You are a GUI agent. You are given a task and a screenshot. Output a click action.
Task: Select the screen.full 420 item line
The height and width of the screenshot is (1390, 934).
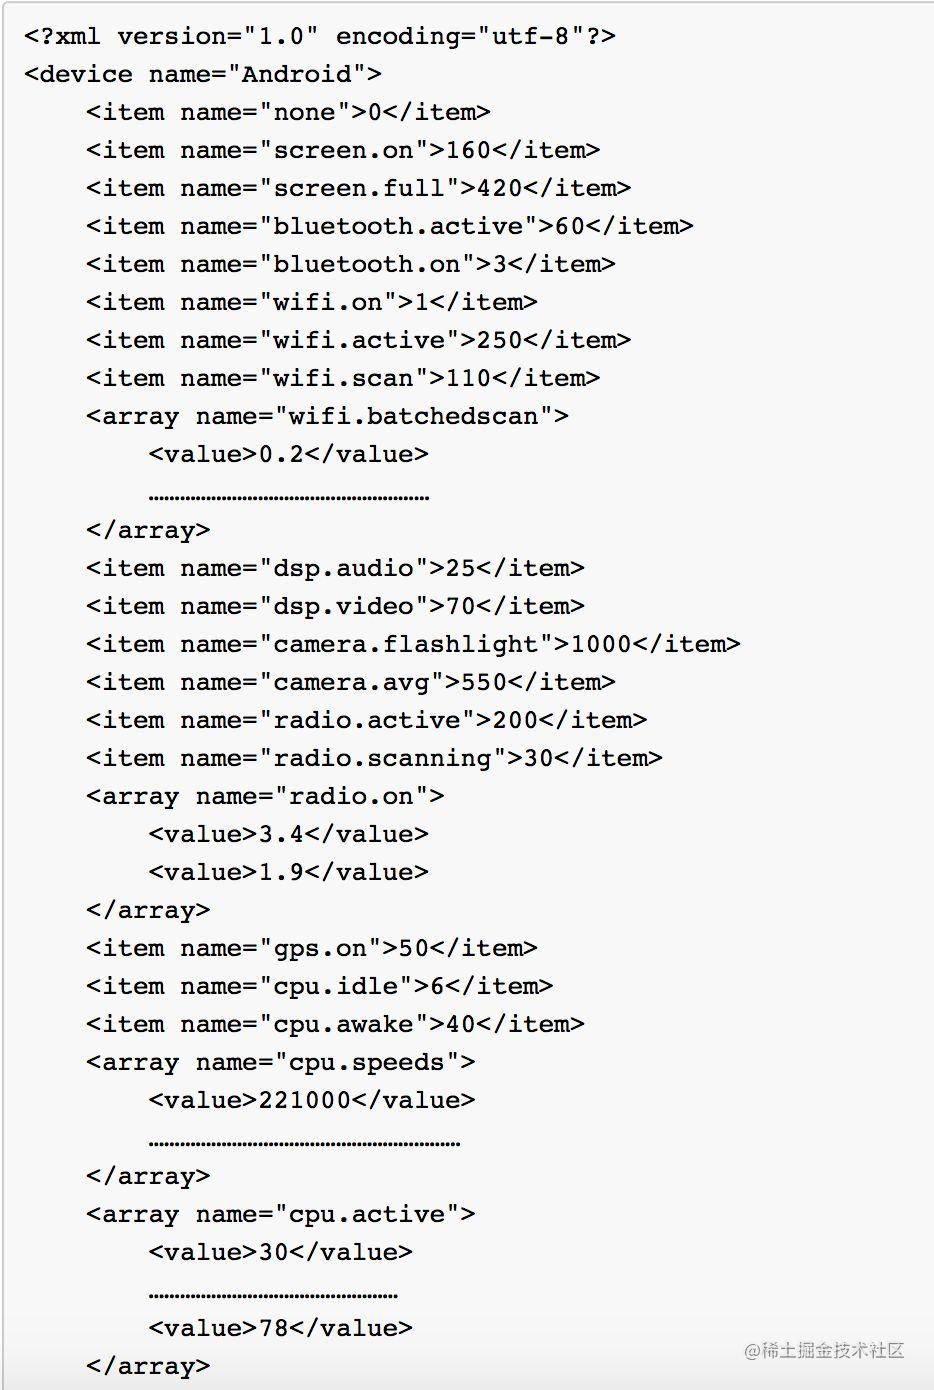(x=359, y=188)
